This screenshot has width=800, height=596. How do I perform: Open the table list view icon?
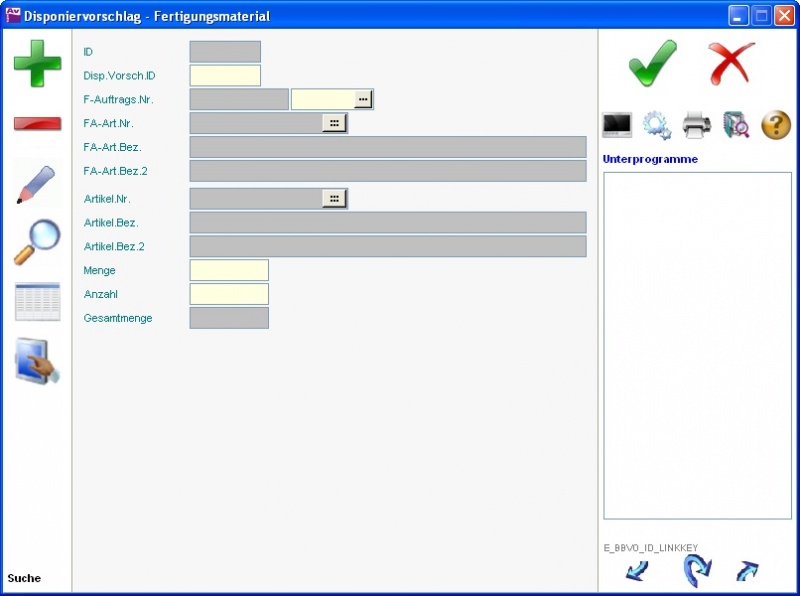click(x=37, y=302)
